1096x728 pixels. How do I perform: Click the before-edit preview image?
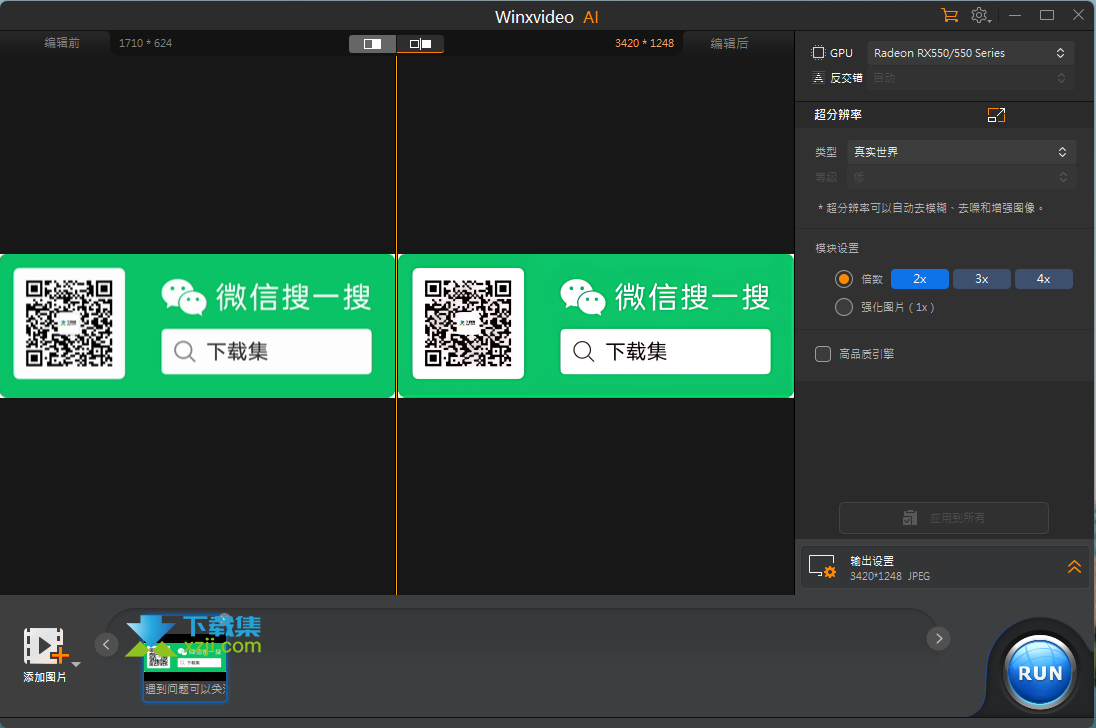point(197,326)
